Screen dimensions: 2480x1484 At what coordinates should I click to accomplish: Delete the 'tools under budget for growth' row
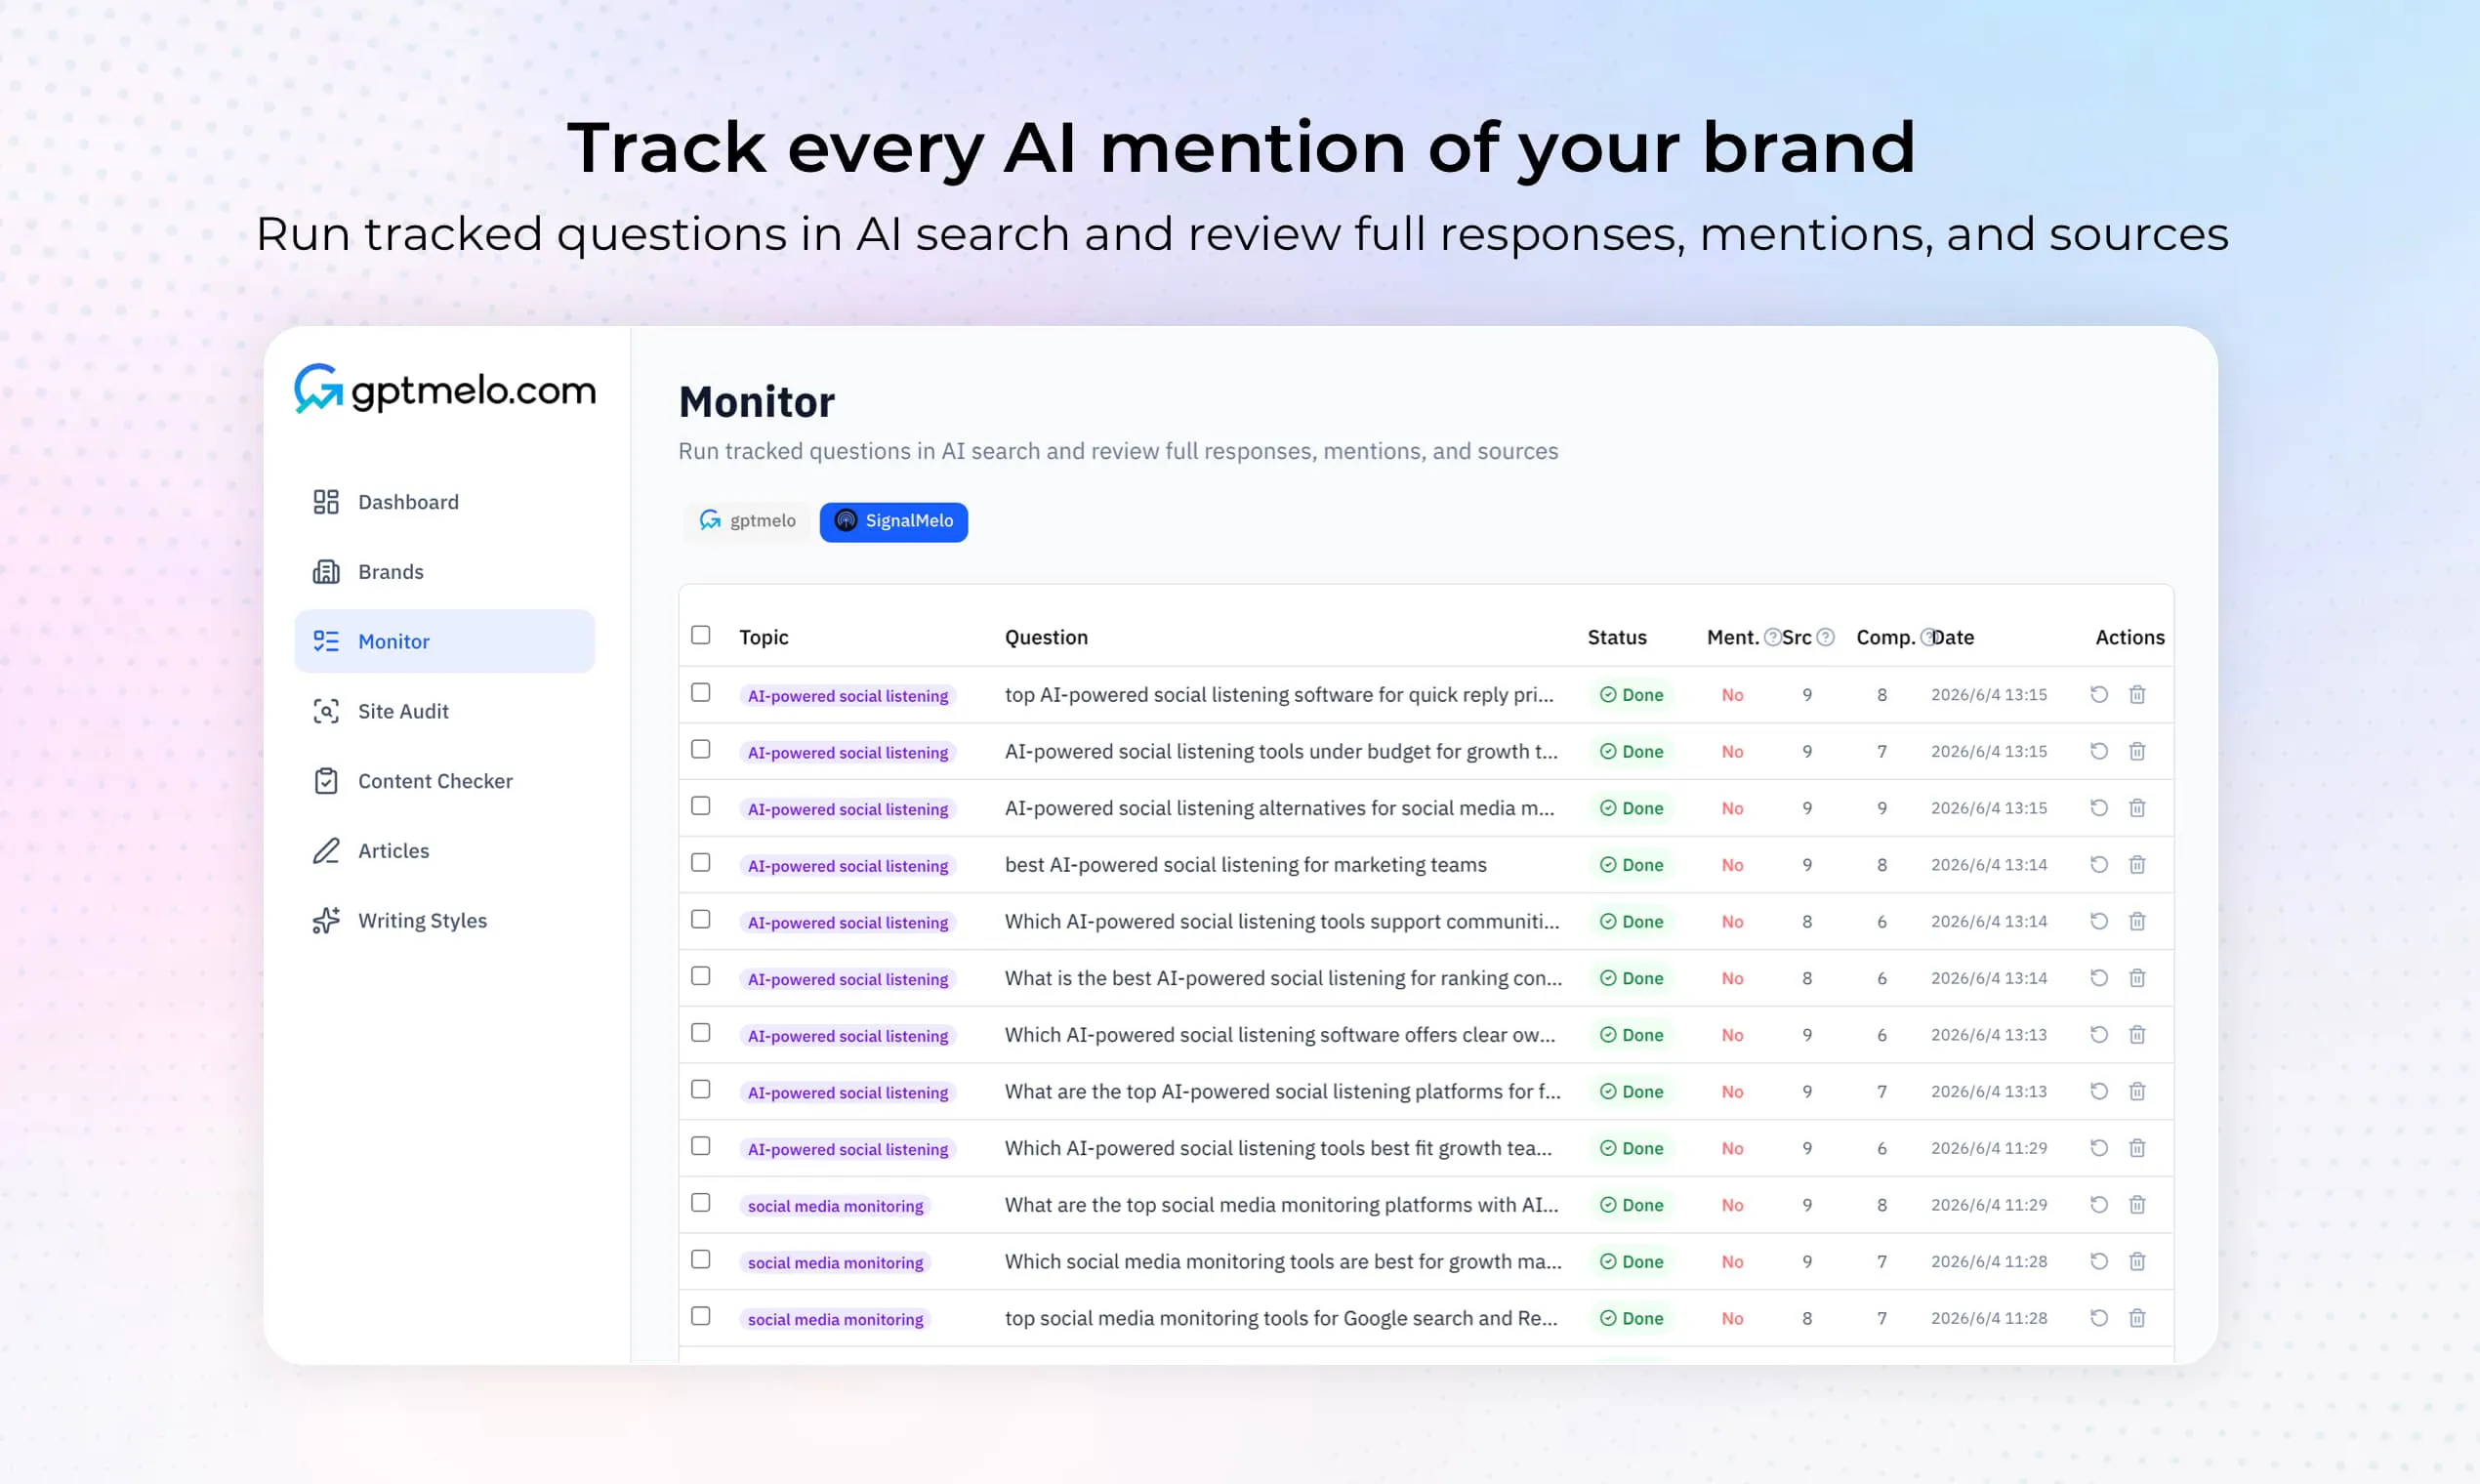pos(2137,751)
